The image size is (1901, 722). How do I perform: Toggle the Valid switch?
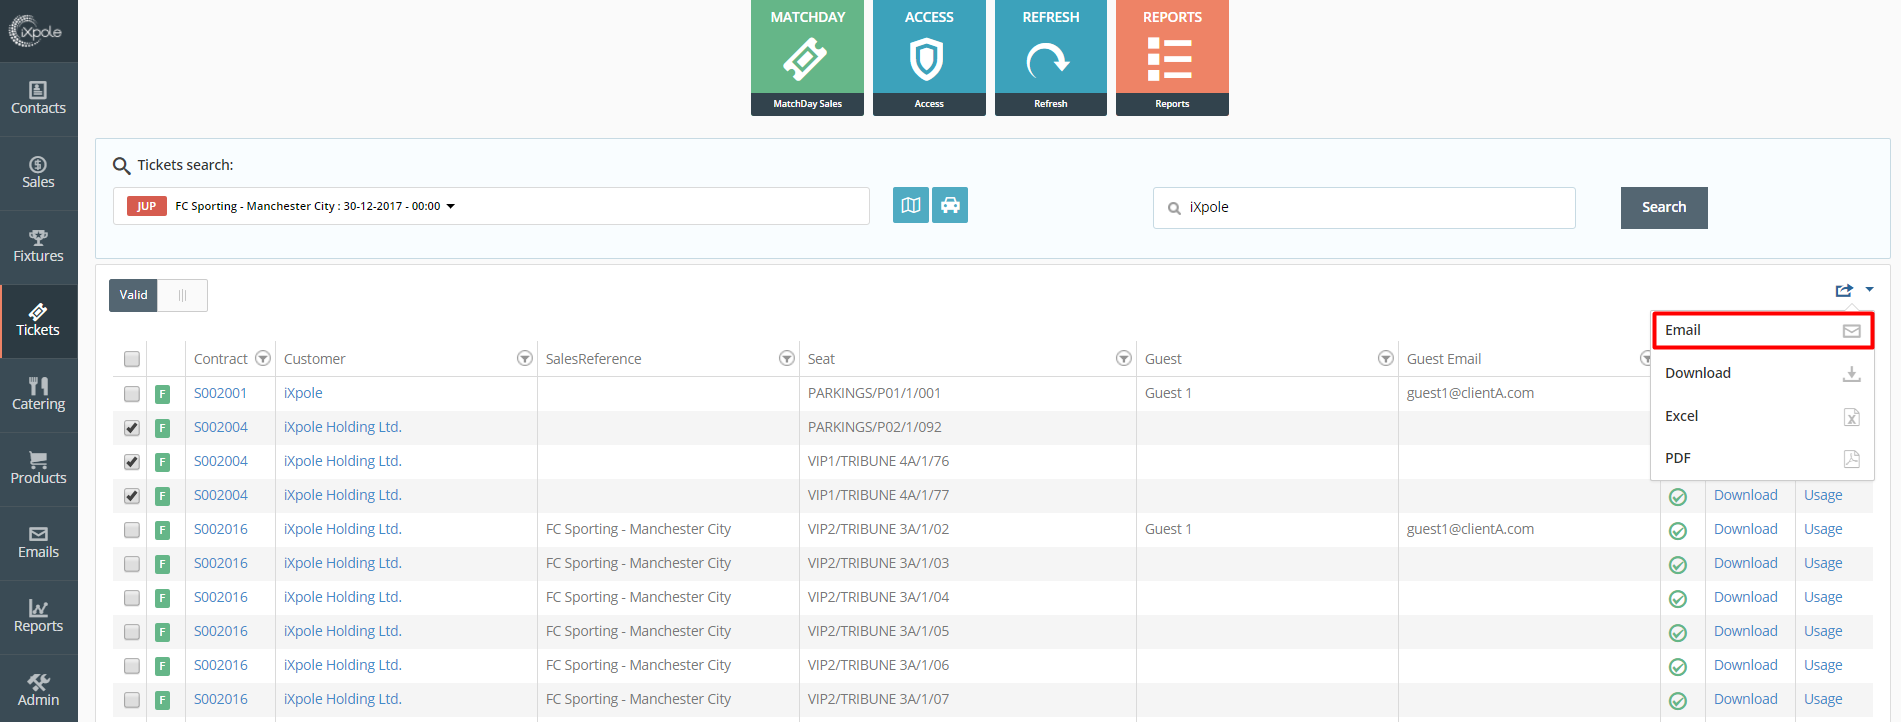pyautogui.click(x=158, y=295)
